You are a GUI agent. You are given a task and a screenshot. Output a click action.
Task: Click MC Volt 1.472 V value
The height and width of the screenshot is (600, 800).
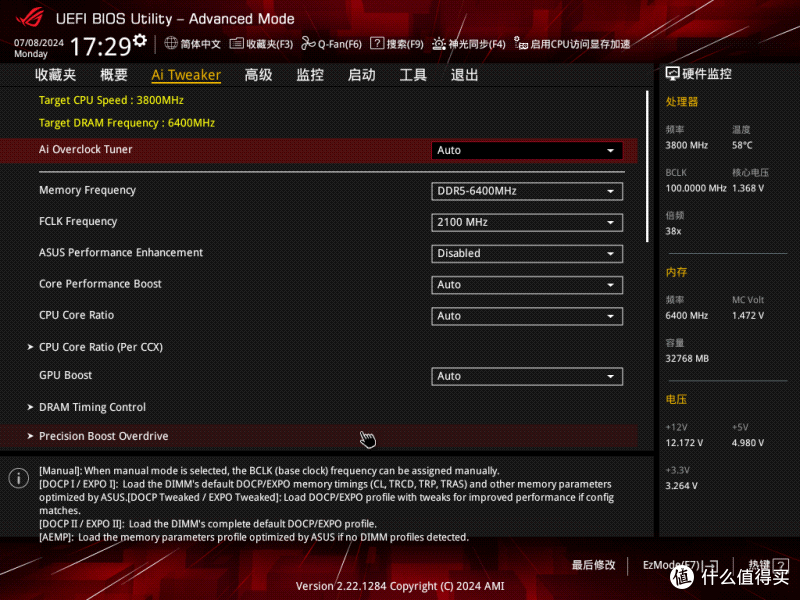(748, 316)
